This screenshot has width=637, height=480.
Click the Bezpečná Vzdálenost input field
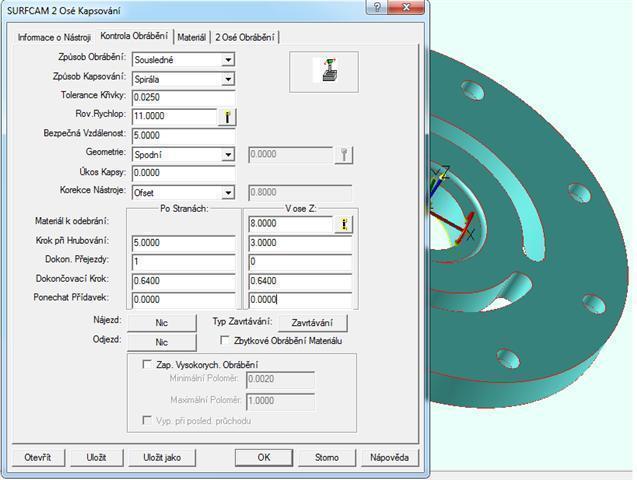[x=184, y=135]
